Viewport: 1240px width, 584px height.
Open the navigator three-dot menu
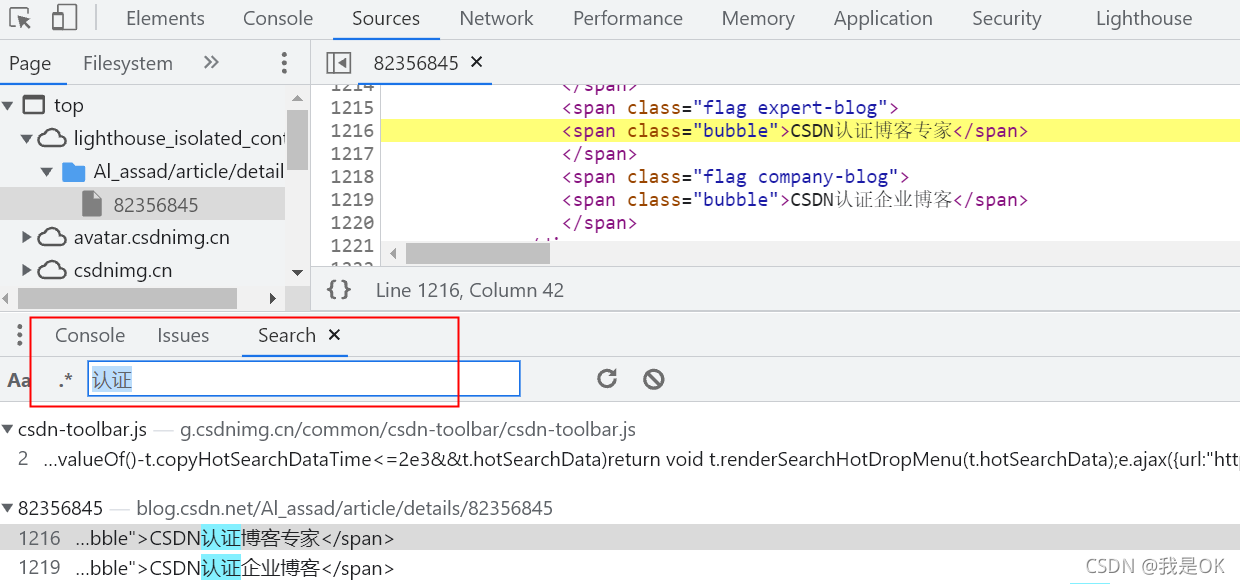[x=284, y=63]
